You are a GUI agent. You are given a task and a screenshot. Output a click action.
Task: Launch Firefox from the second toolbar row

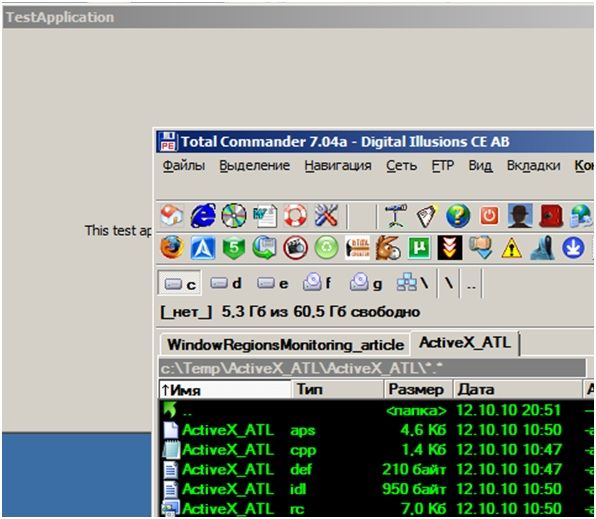[172, 247]
